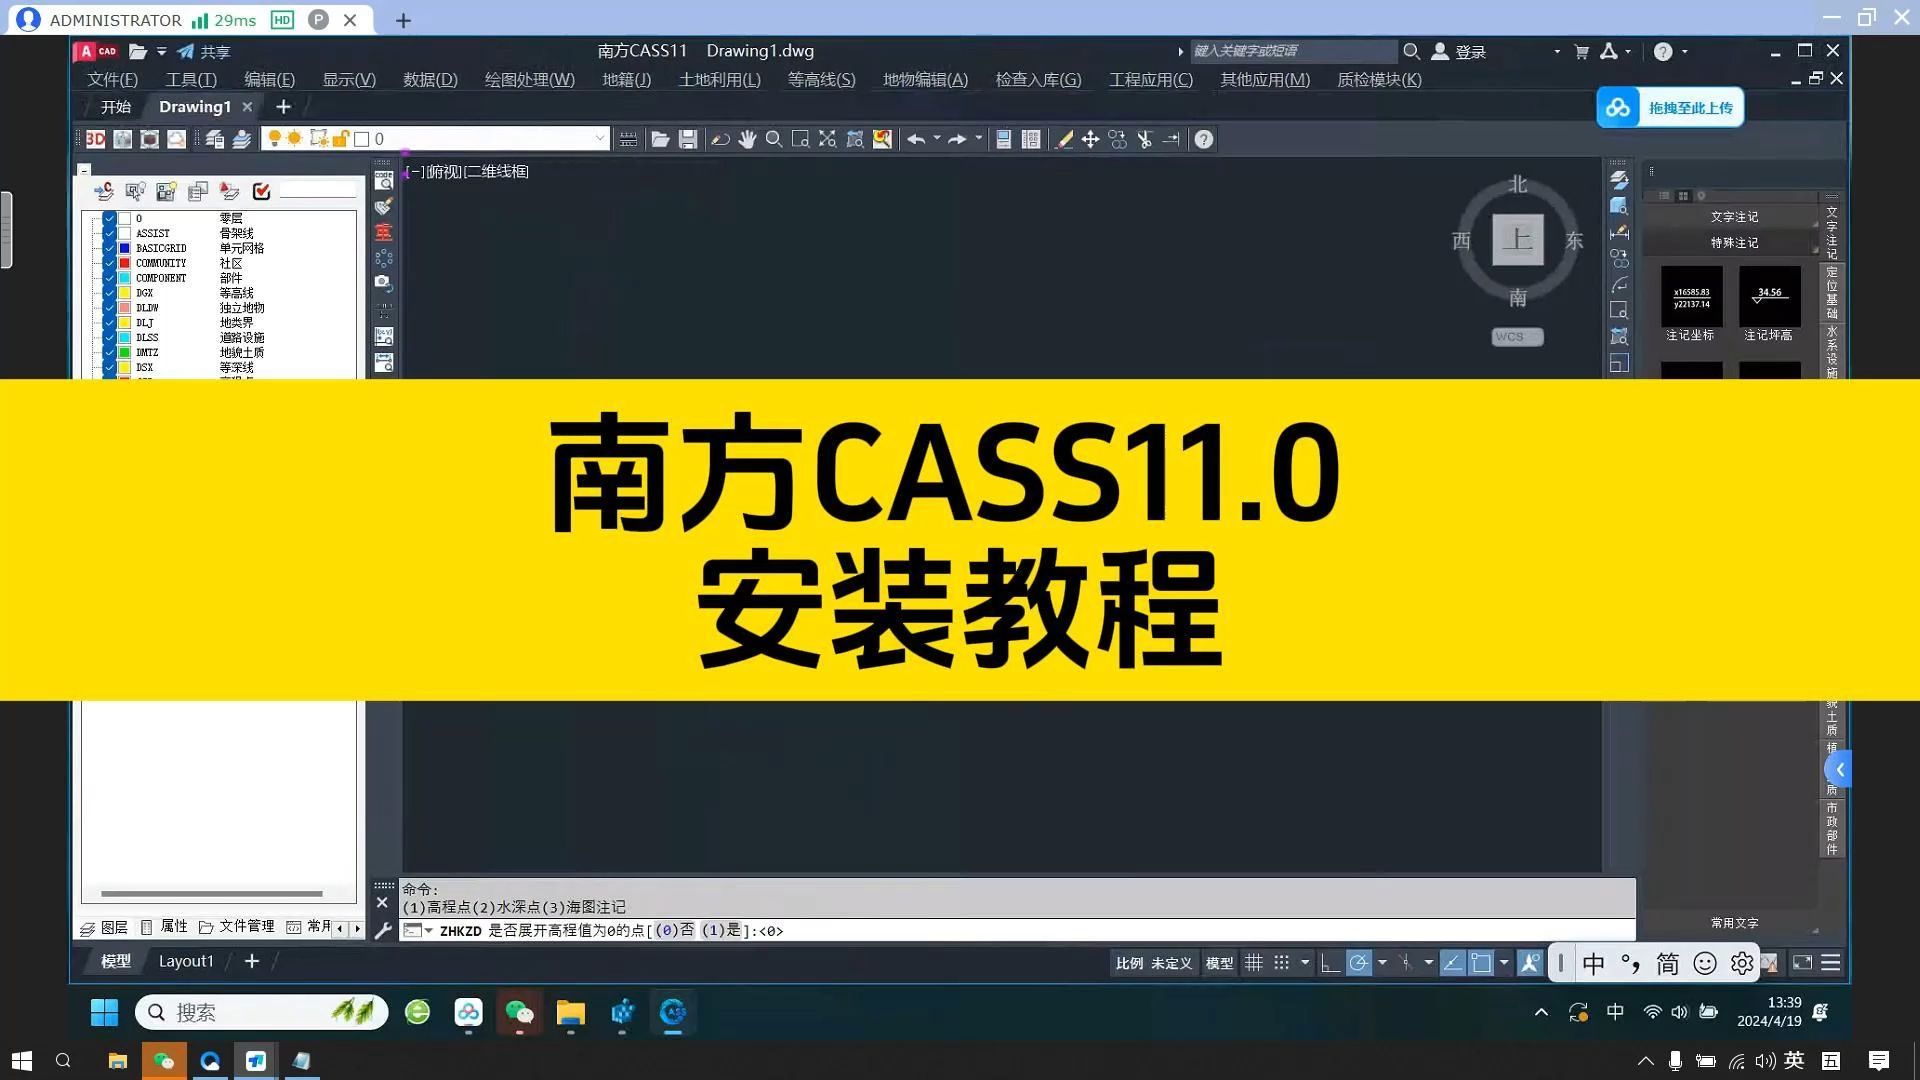Image resolution: width=1920 pixels, height=1080 pixels.
Task: Undo the last action with the Undo arrow
Action: point(918,139)
